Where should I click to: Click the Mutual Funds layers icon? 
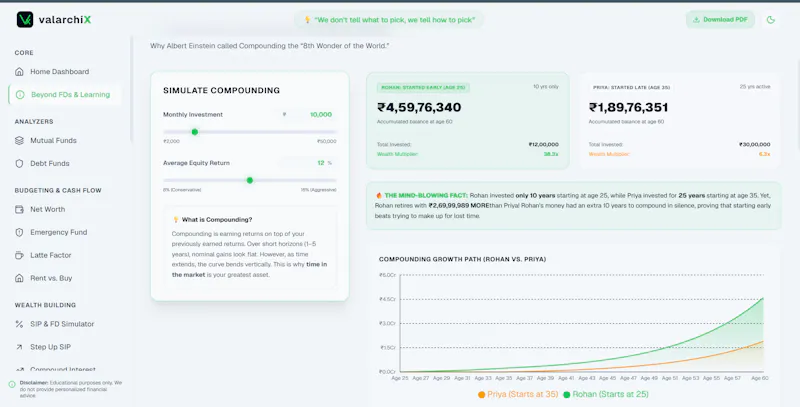[x=19, y=140]
